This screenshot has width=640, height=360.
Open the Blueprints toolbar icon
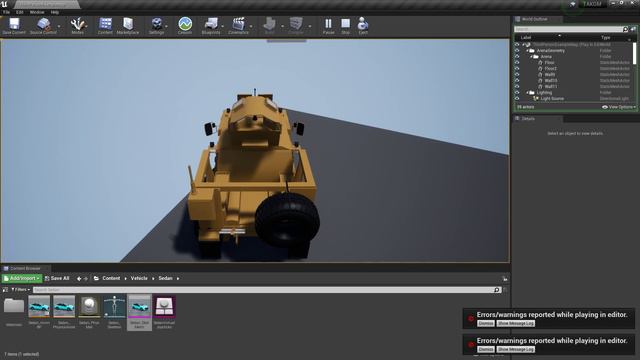211,24
